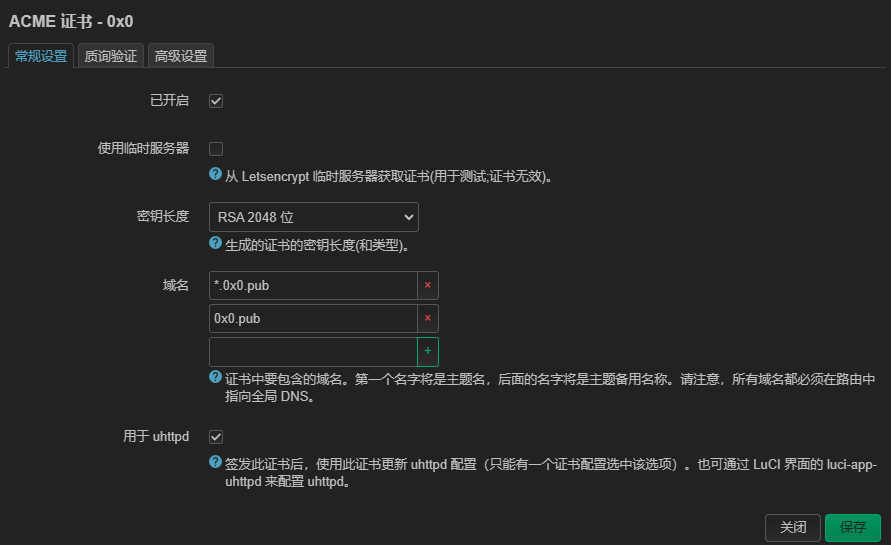The width and height of the screenshot is (891, 545).
Task: Click the 用于 uhttpd label
Action: pos(156,436)
